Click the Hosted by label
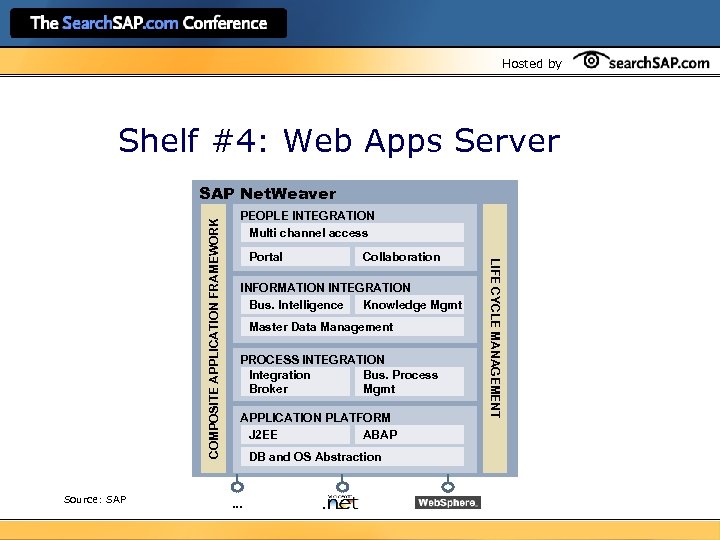 click(532, 64)
